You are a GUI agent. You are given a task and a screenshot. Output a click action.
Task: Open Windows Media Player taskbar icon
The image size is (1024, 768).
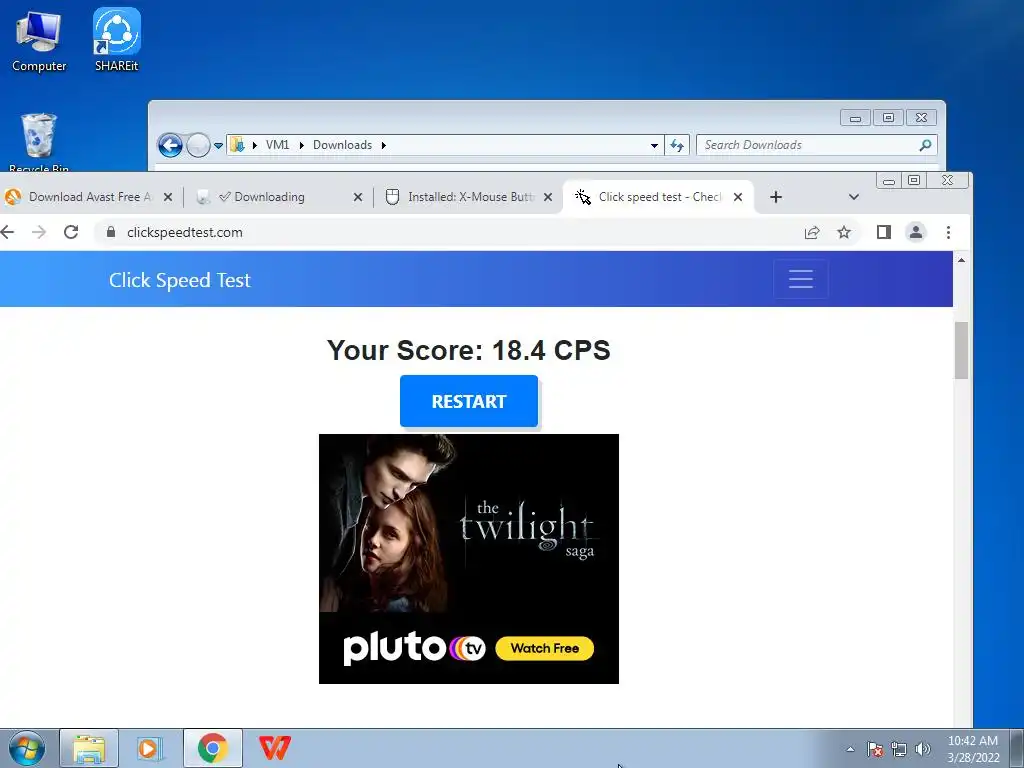pos(150,748)
